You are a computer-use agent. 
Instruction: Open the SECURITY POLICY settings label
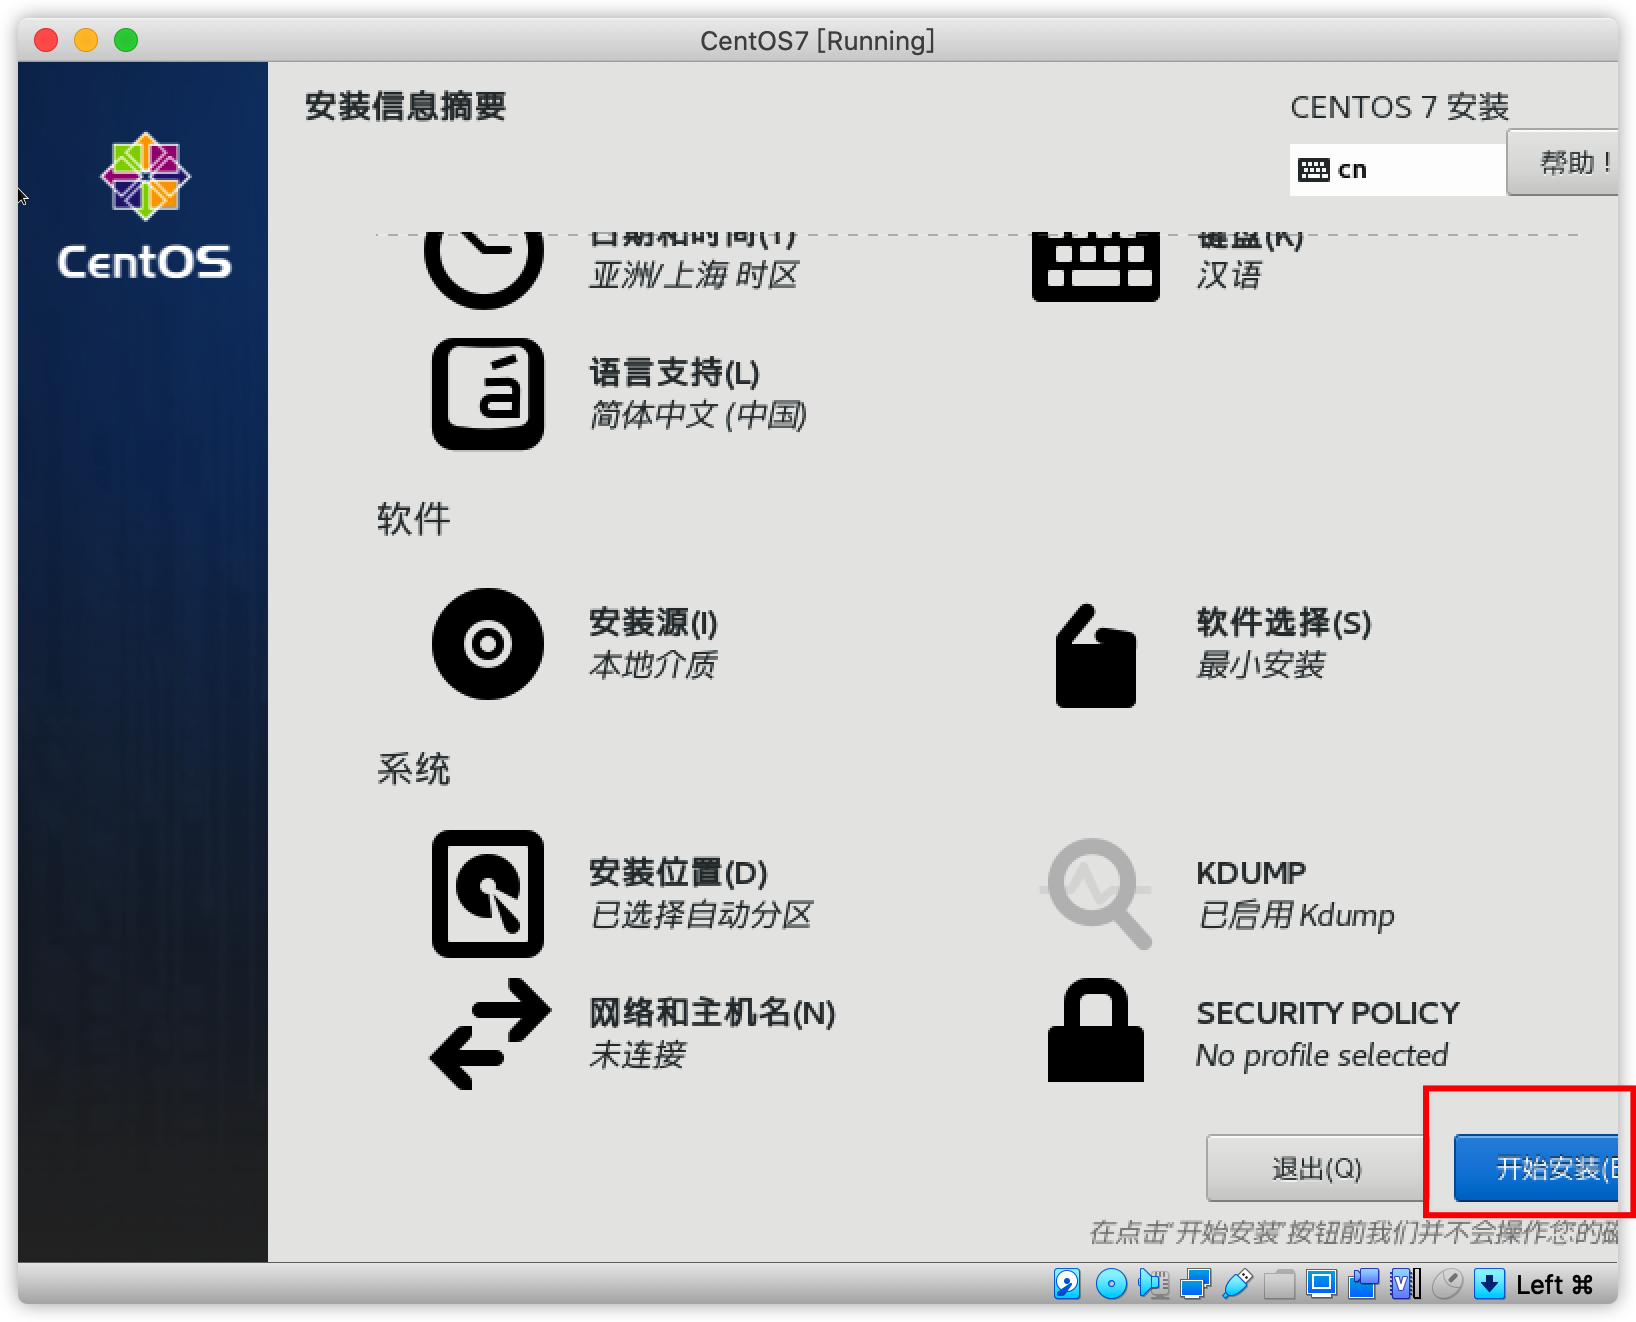(x=1328, y=1013)
